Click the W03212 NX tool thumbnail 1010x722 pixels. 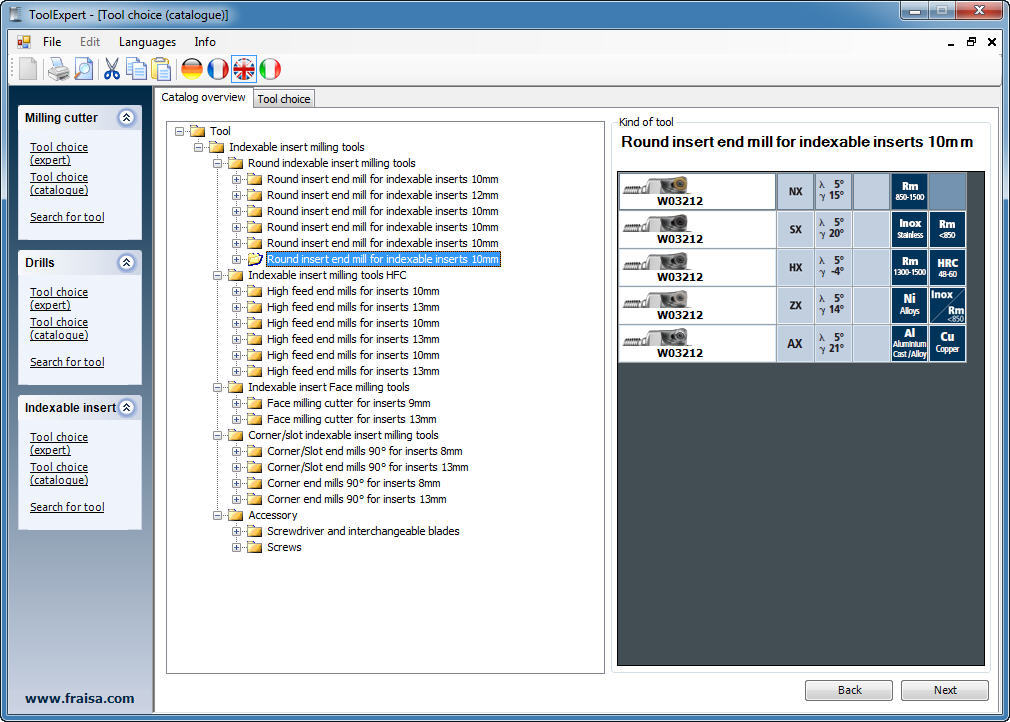click(x=697, y=190)
